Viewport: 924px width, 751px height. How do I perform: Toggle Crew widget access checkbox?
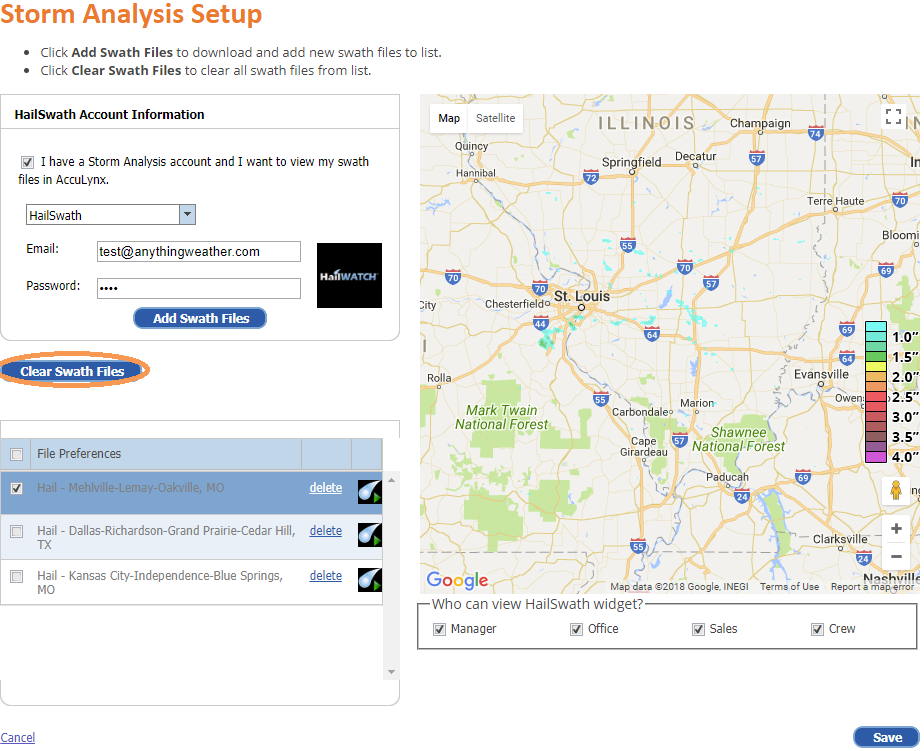[x=817, y=630]
